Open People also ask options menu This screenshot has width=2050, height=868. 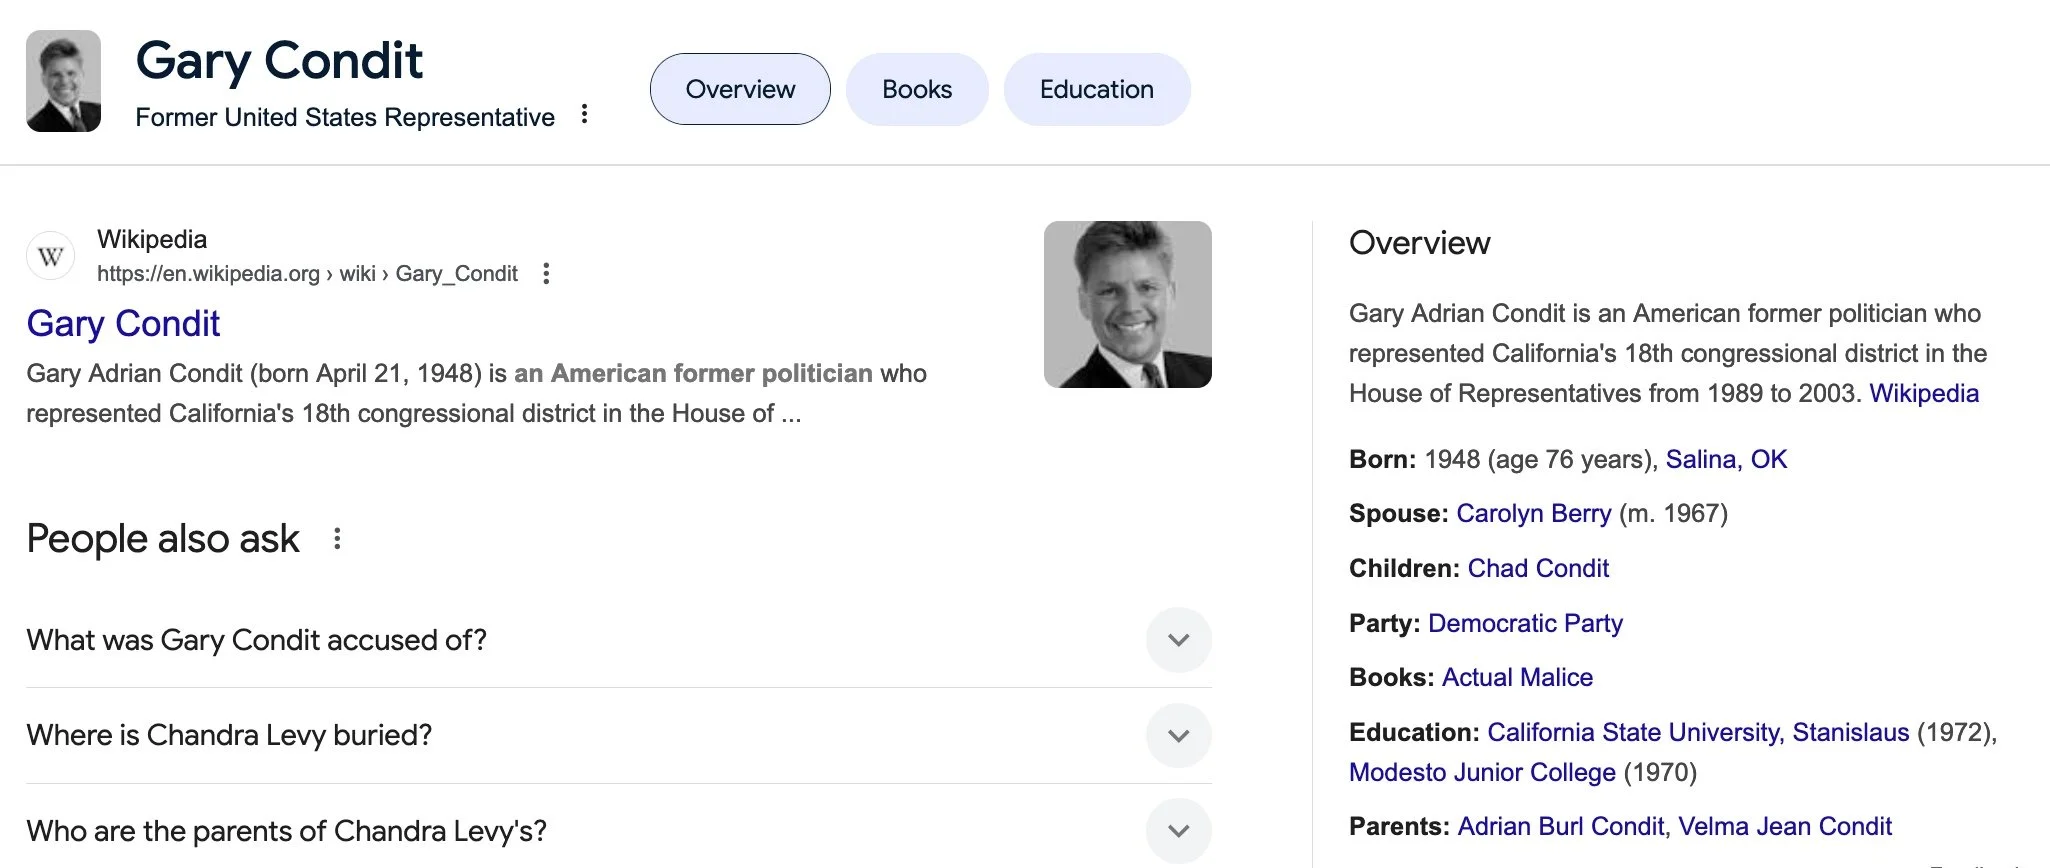pyautogui.click(x=338, y=539)
